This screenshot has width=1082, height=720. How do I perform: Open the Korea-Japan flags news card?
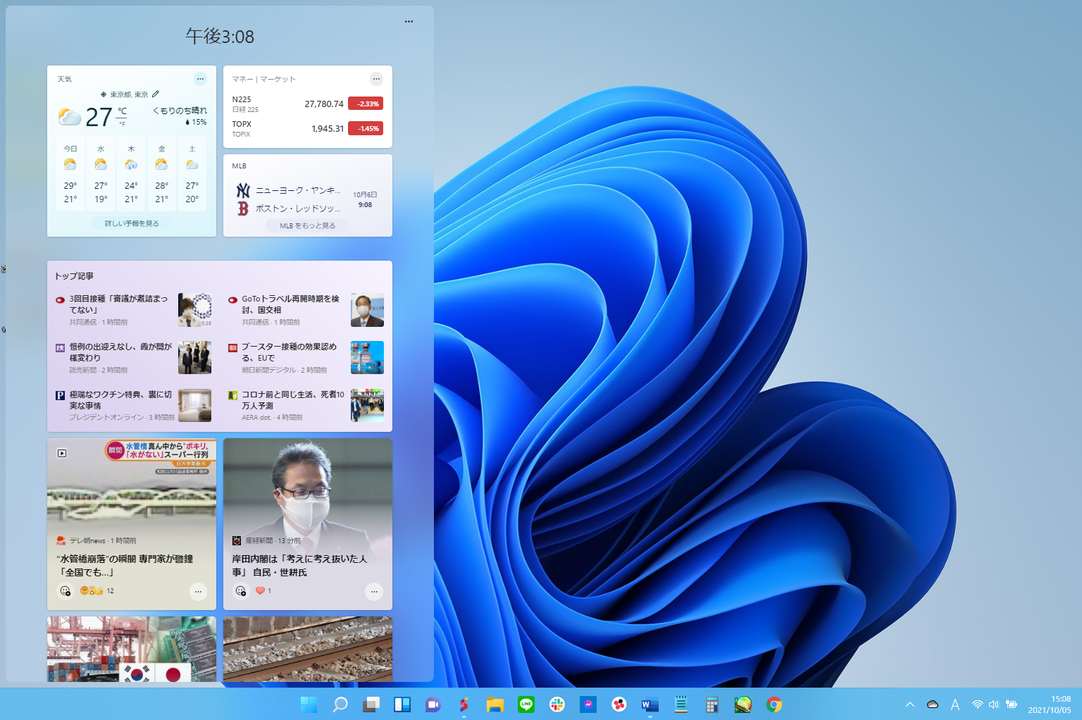pos(132,649)
